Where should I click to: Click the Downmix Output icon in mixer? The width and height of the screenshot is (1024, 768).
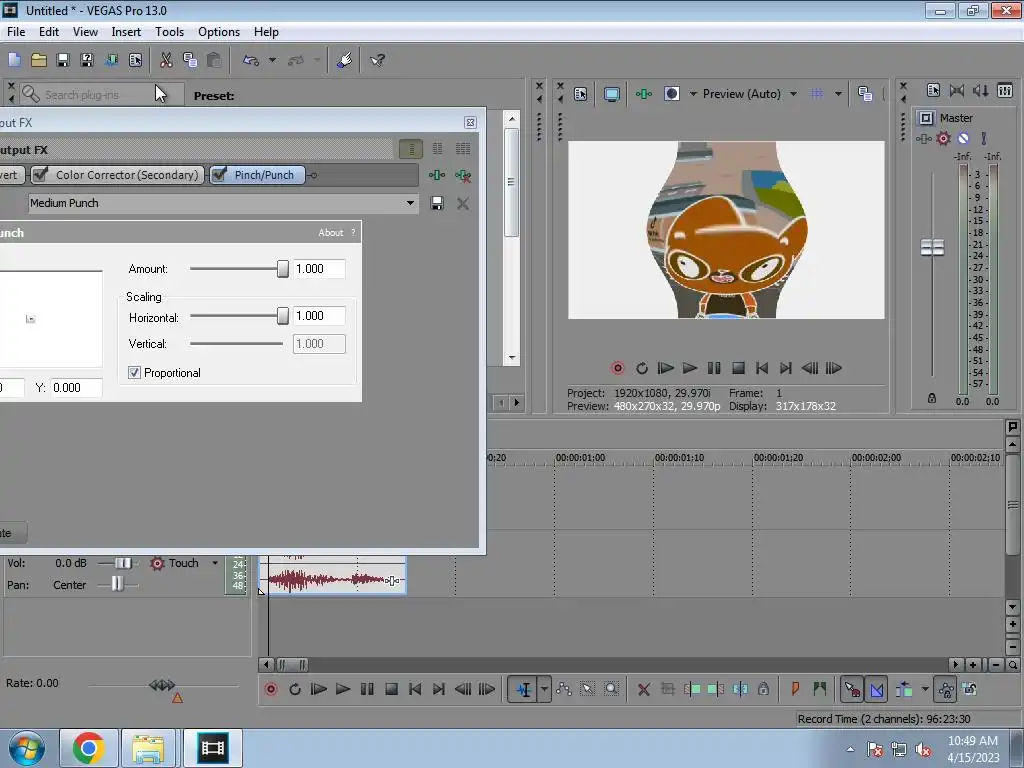click(957, 91)
